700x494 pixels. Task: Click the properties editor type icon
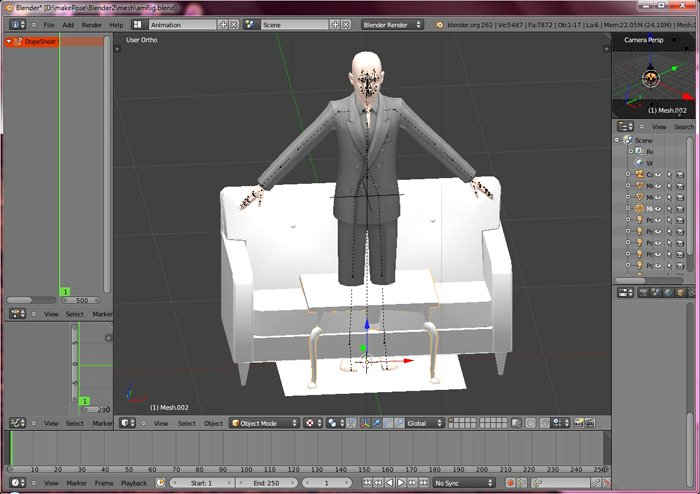tap(624, 293)
